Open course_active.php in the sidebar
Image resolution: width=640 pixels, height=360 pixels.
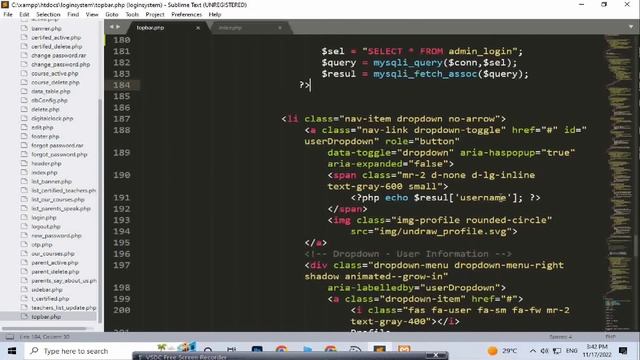tap(55, 73)
